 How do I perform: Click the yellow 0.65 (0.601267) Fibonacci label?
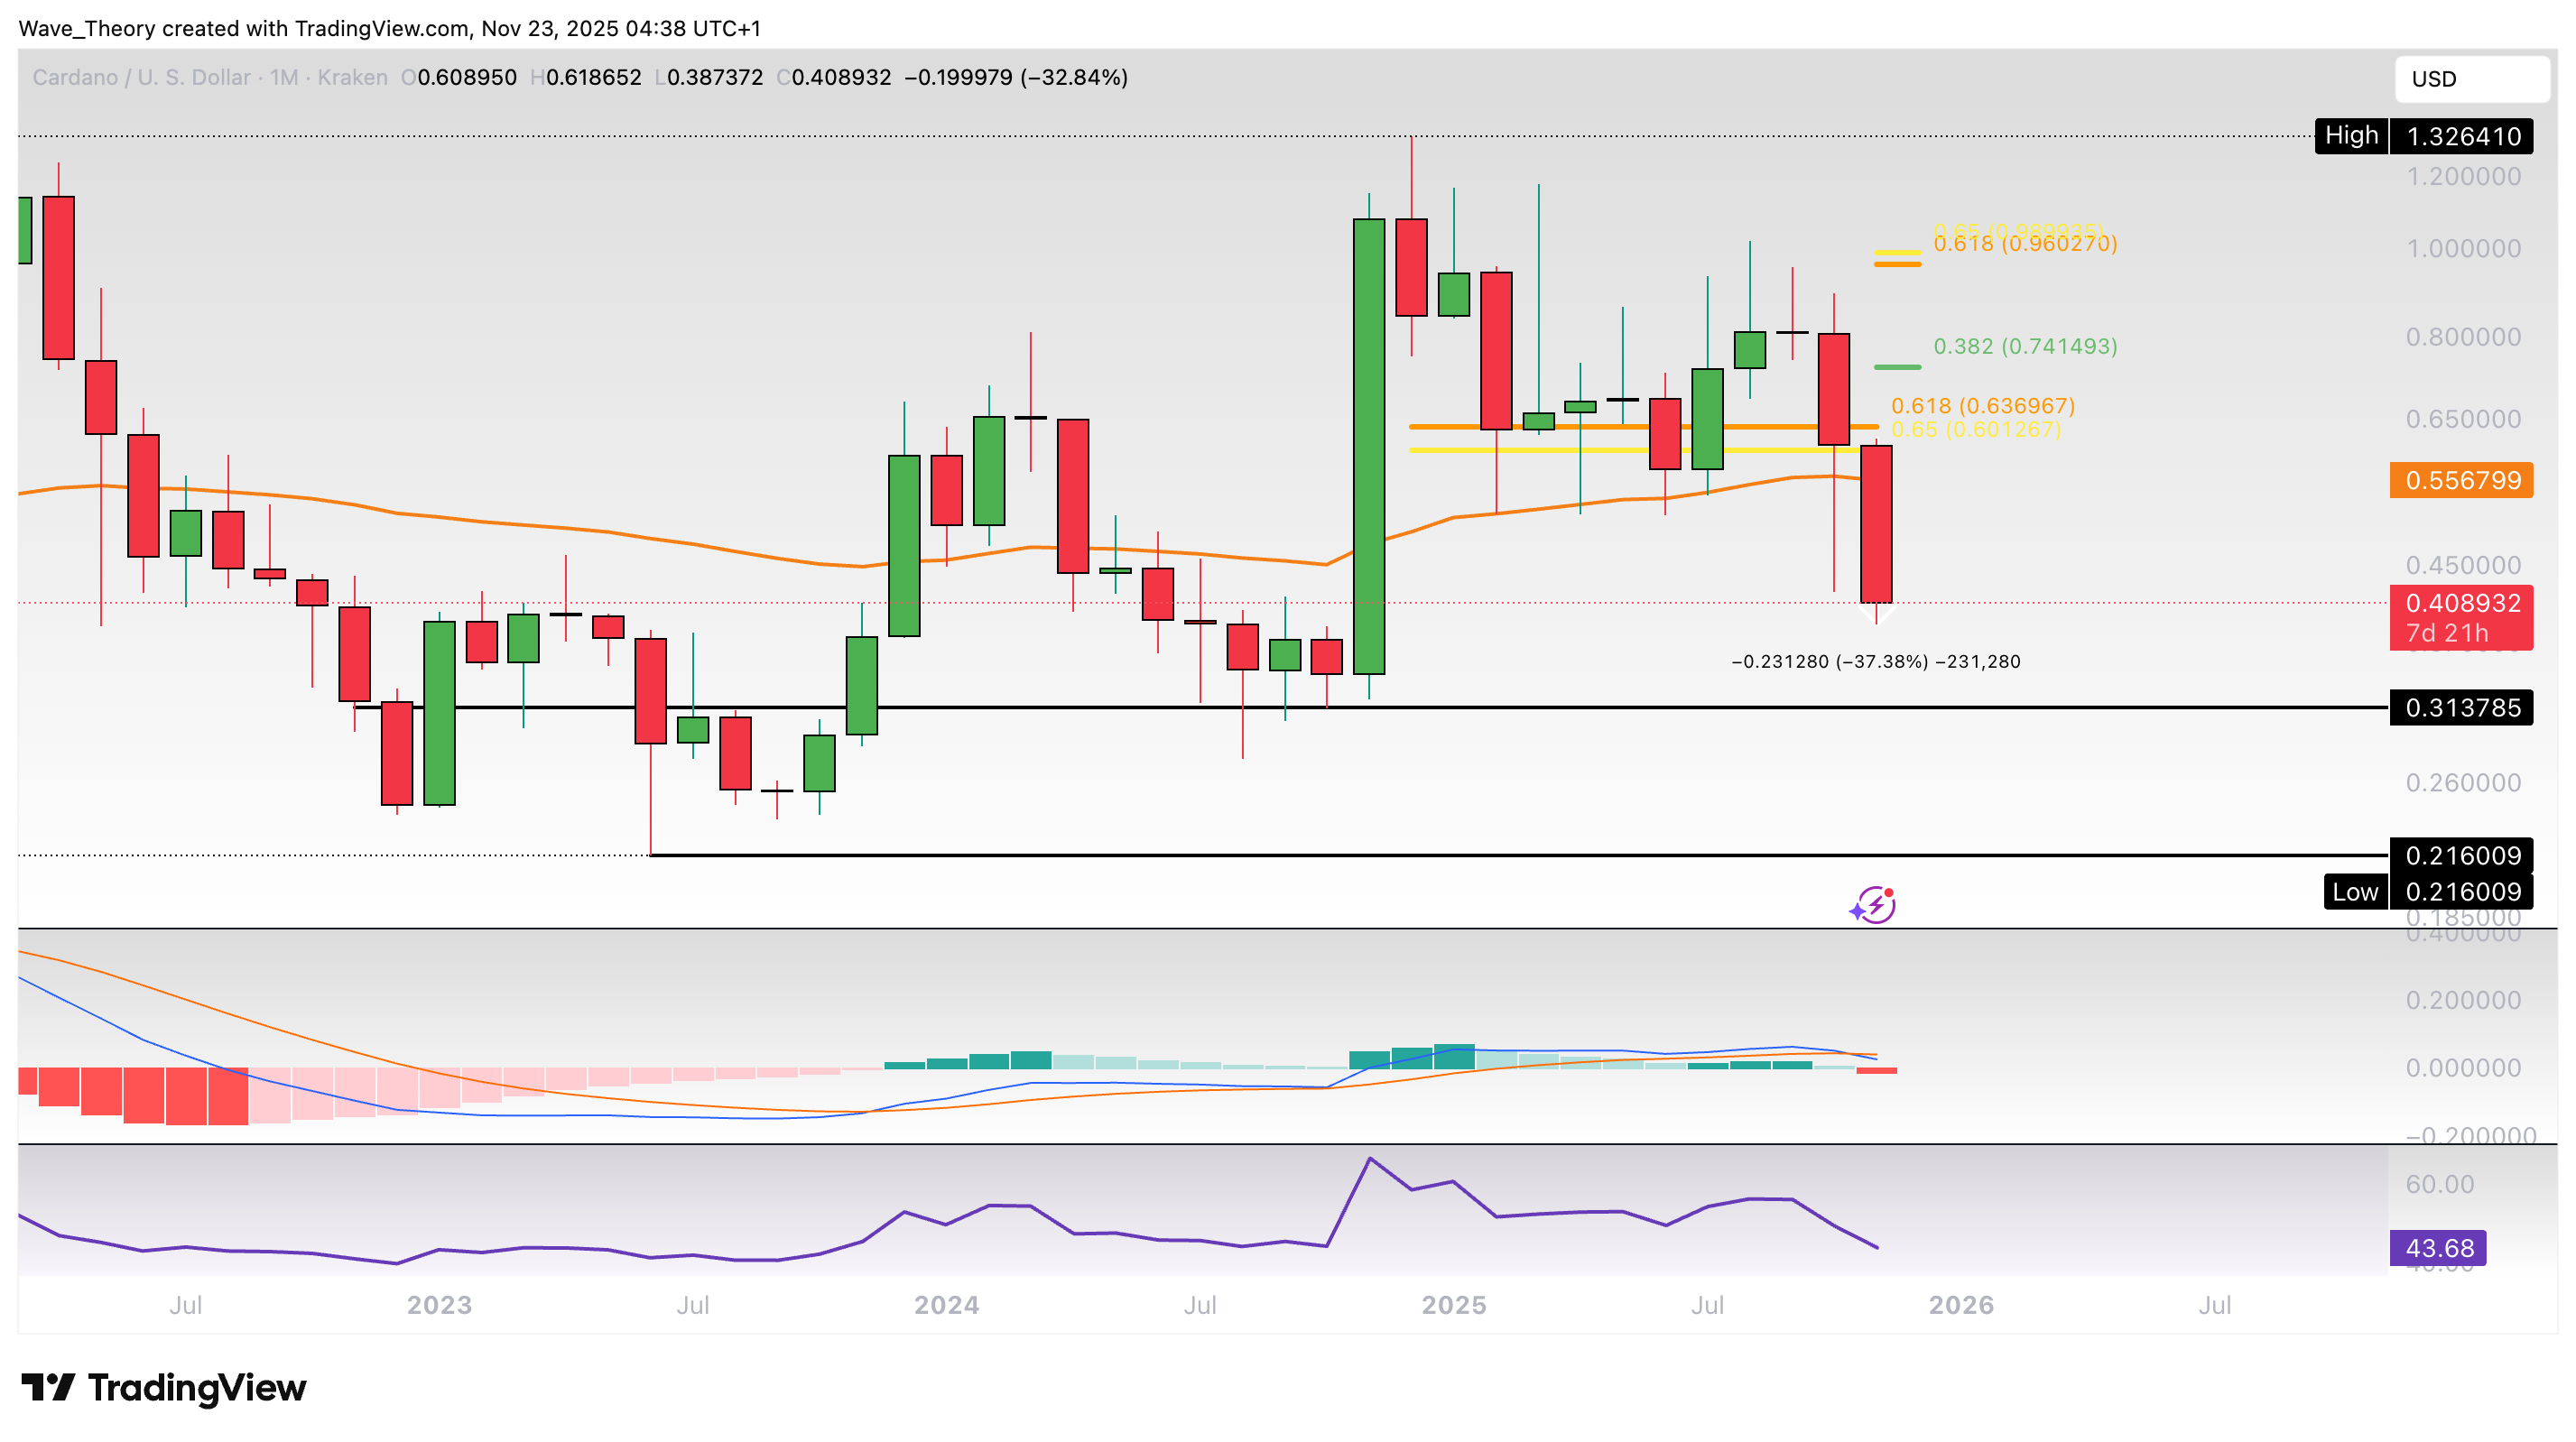tap(1975, 429)
